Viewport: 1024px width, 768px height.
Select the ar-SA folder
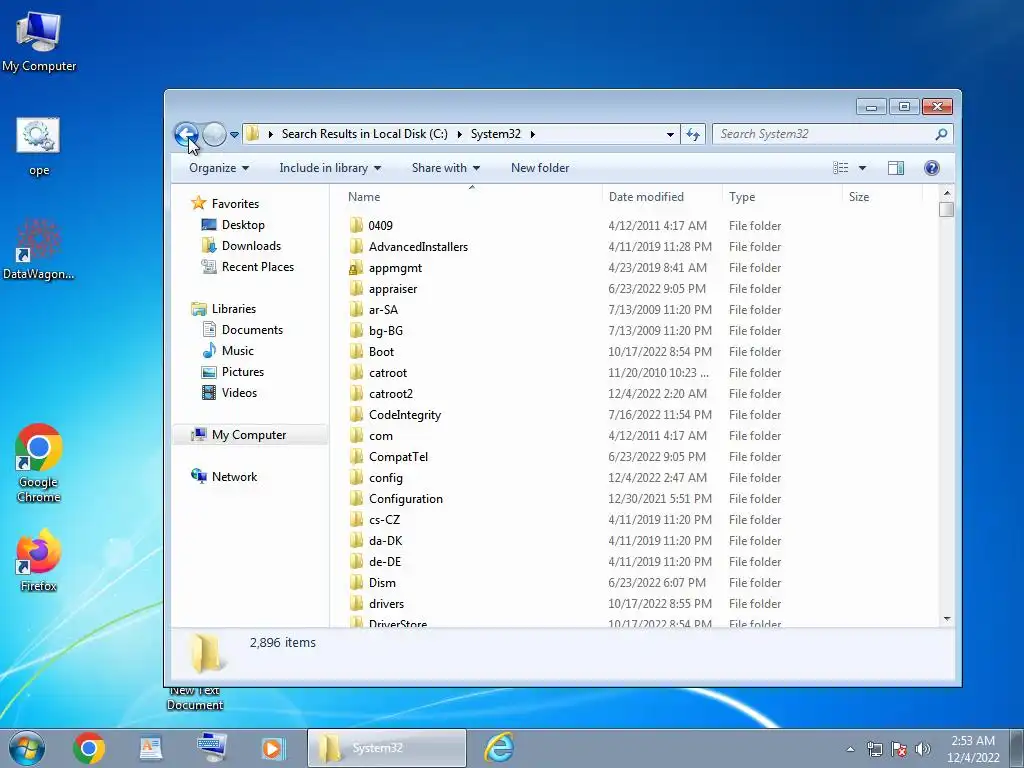(383, 310)
